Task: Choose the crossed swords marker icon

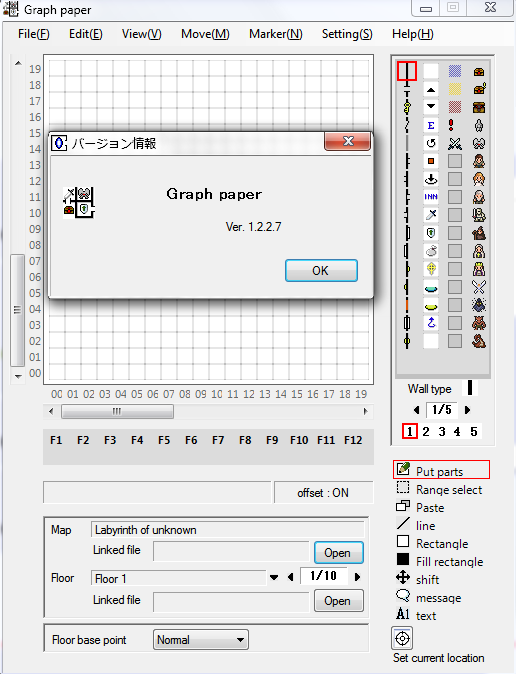Action: [455, 143]
